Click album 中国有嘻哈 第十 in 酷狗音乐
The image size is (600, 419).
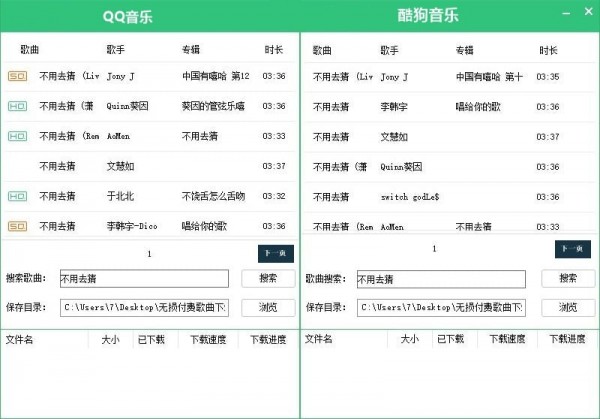(x=489, y=77)
